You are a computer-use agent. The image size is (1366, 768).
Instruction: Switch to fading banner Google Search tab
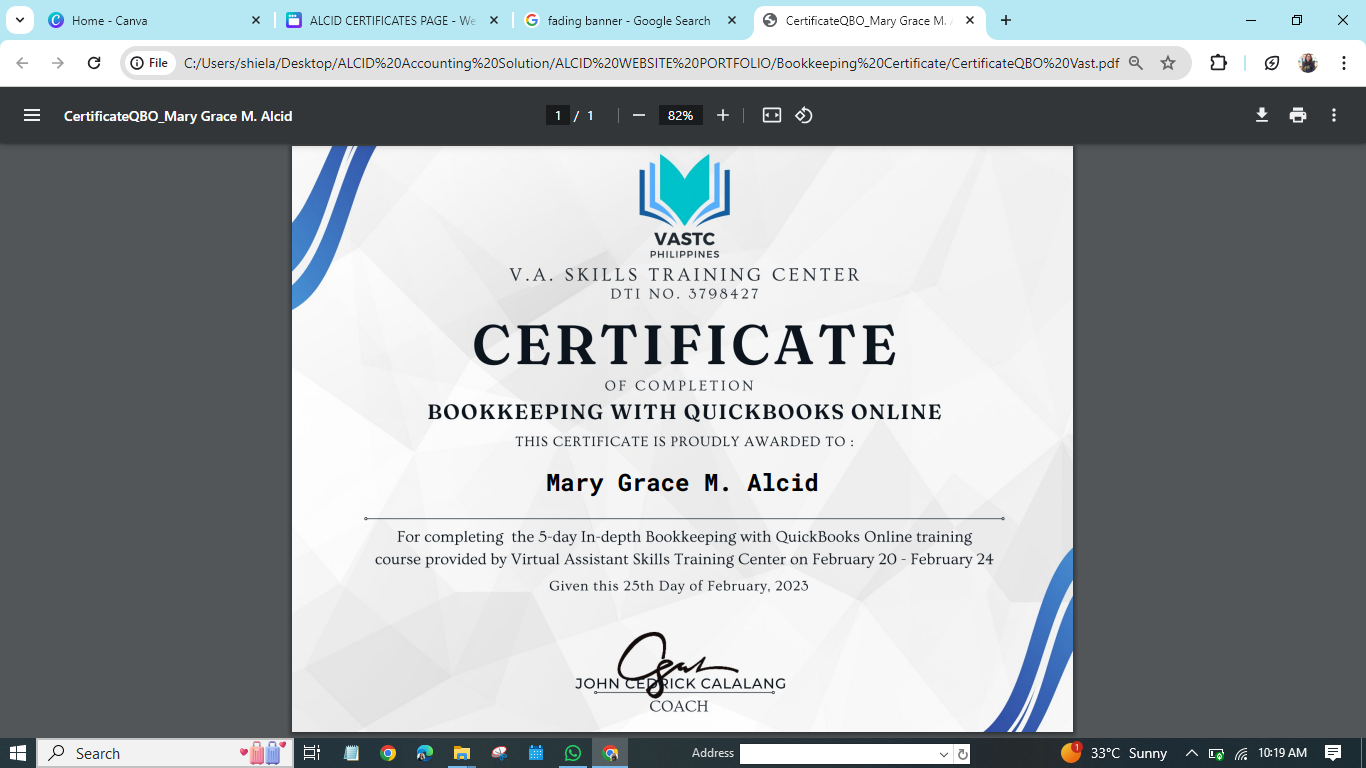click(628, 20)
